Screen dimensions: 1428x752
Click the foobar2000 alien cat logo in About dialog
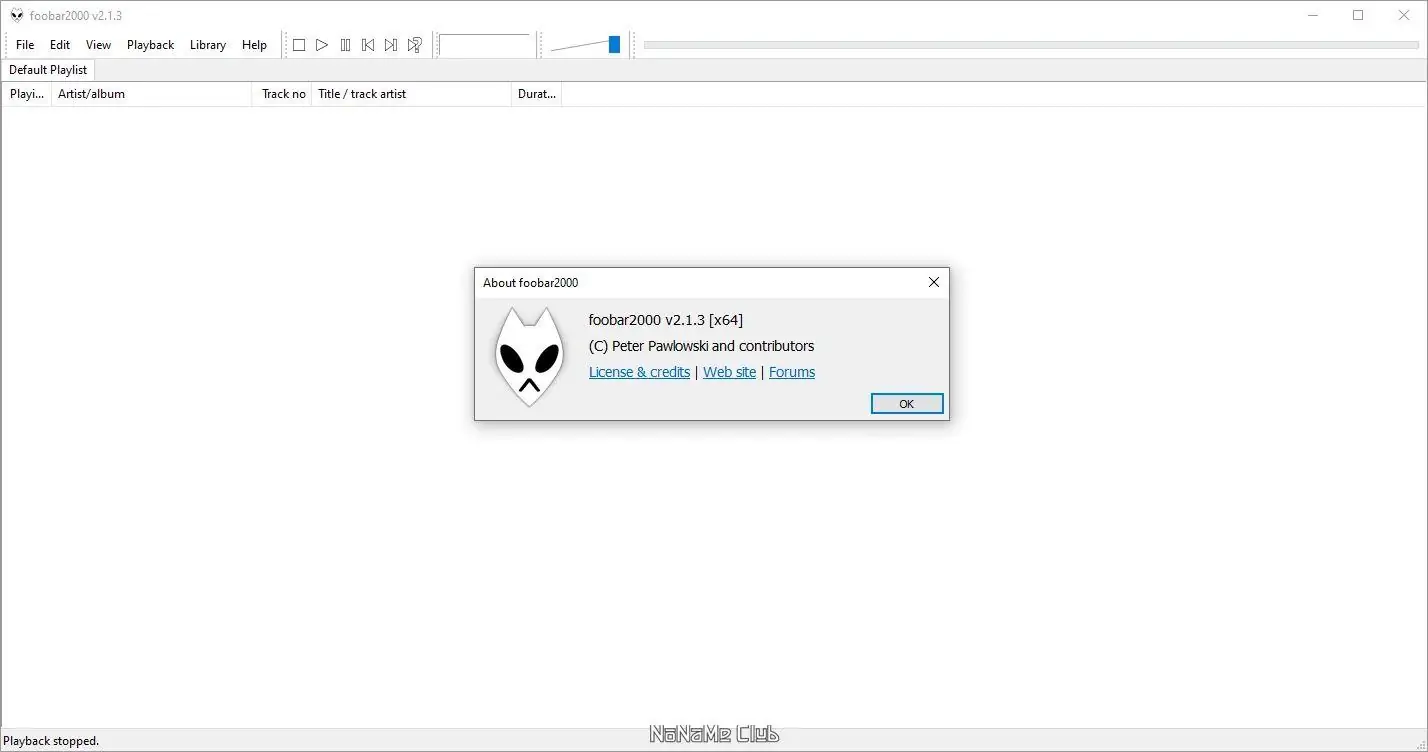529,357
